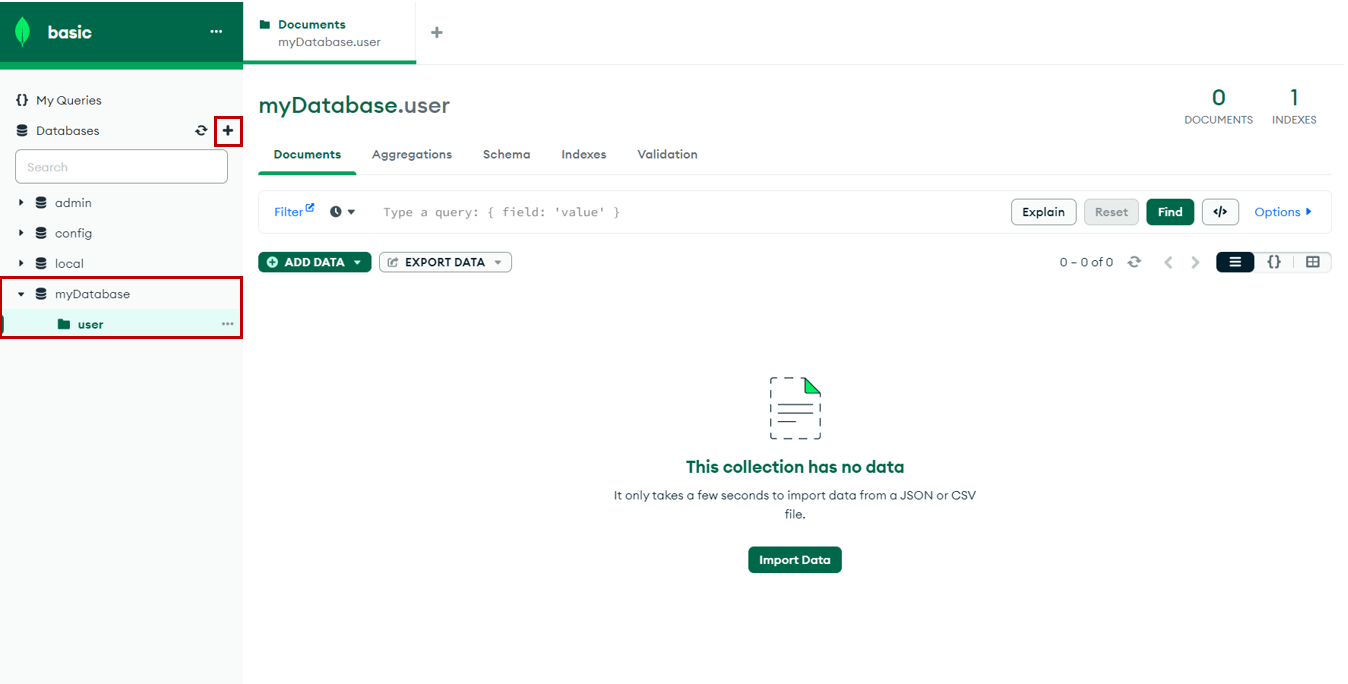This screenshot has width=1348, height=684.
Task: Click the myDatabase database icon
Action: (41, 294)
